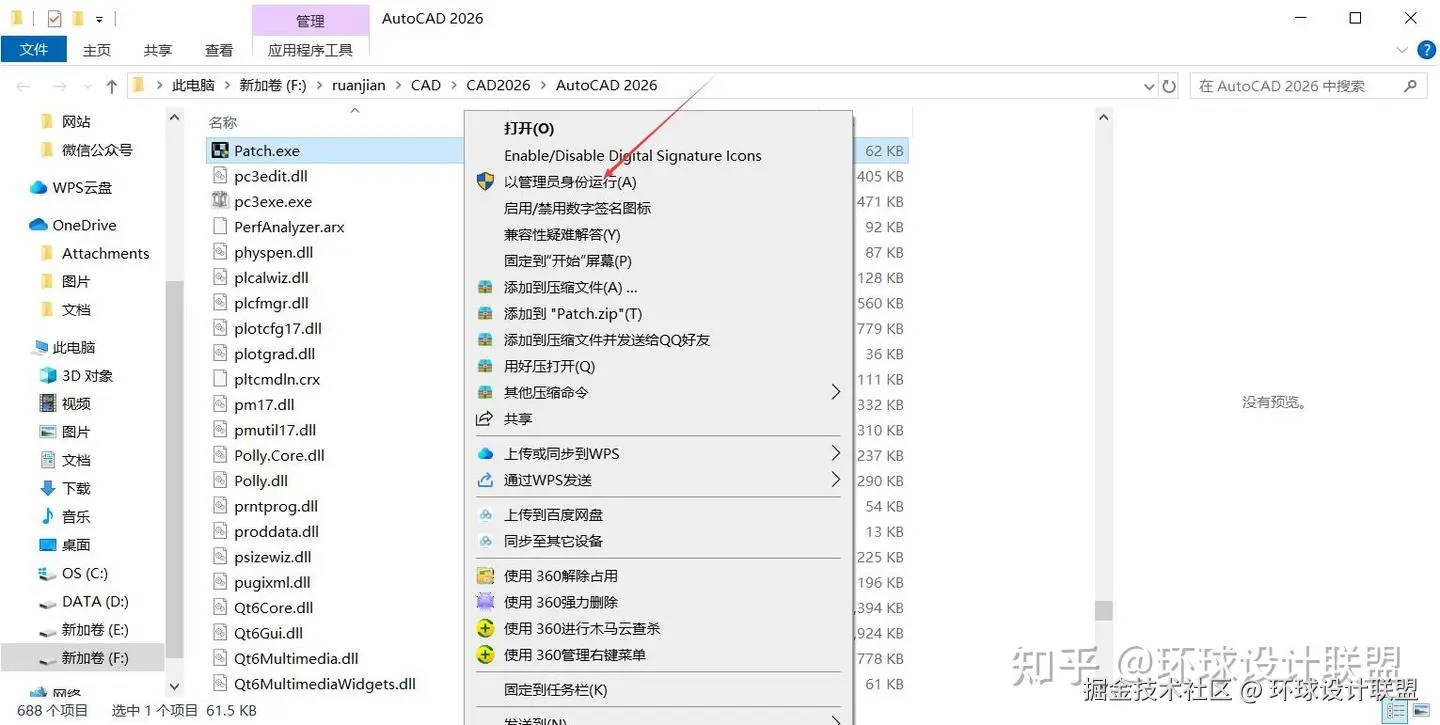
Task: Open the Attachments folder under OneDrive
Action: 105,253
